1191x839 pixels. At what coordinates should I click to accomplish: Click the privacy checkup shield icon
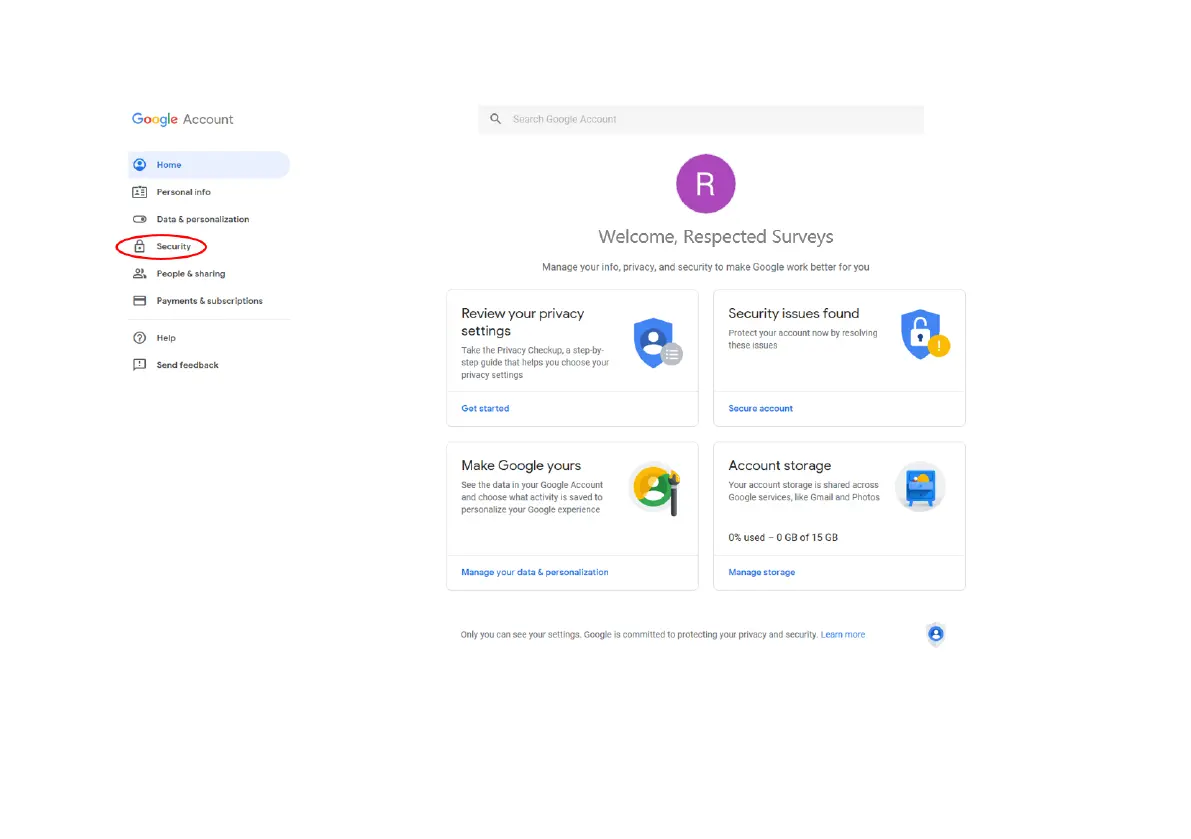658,343
